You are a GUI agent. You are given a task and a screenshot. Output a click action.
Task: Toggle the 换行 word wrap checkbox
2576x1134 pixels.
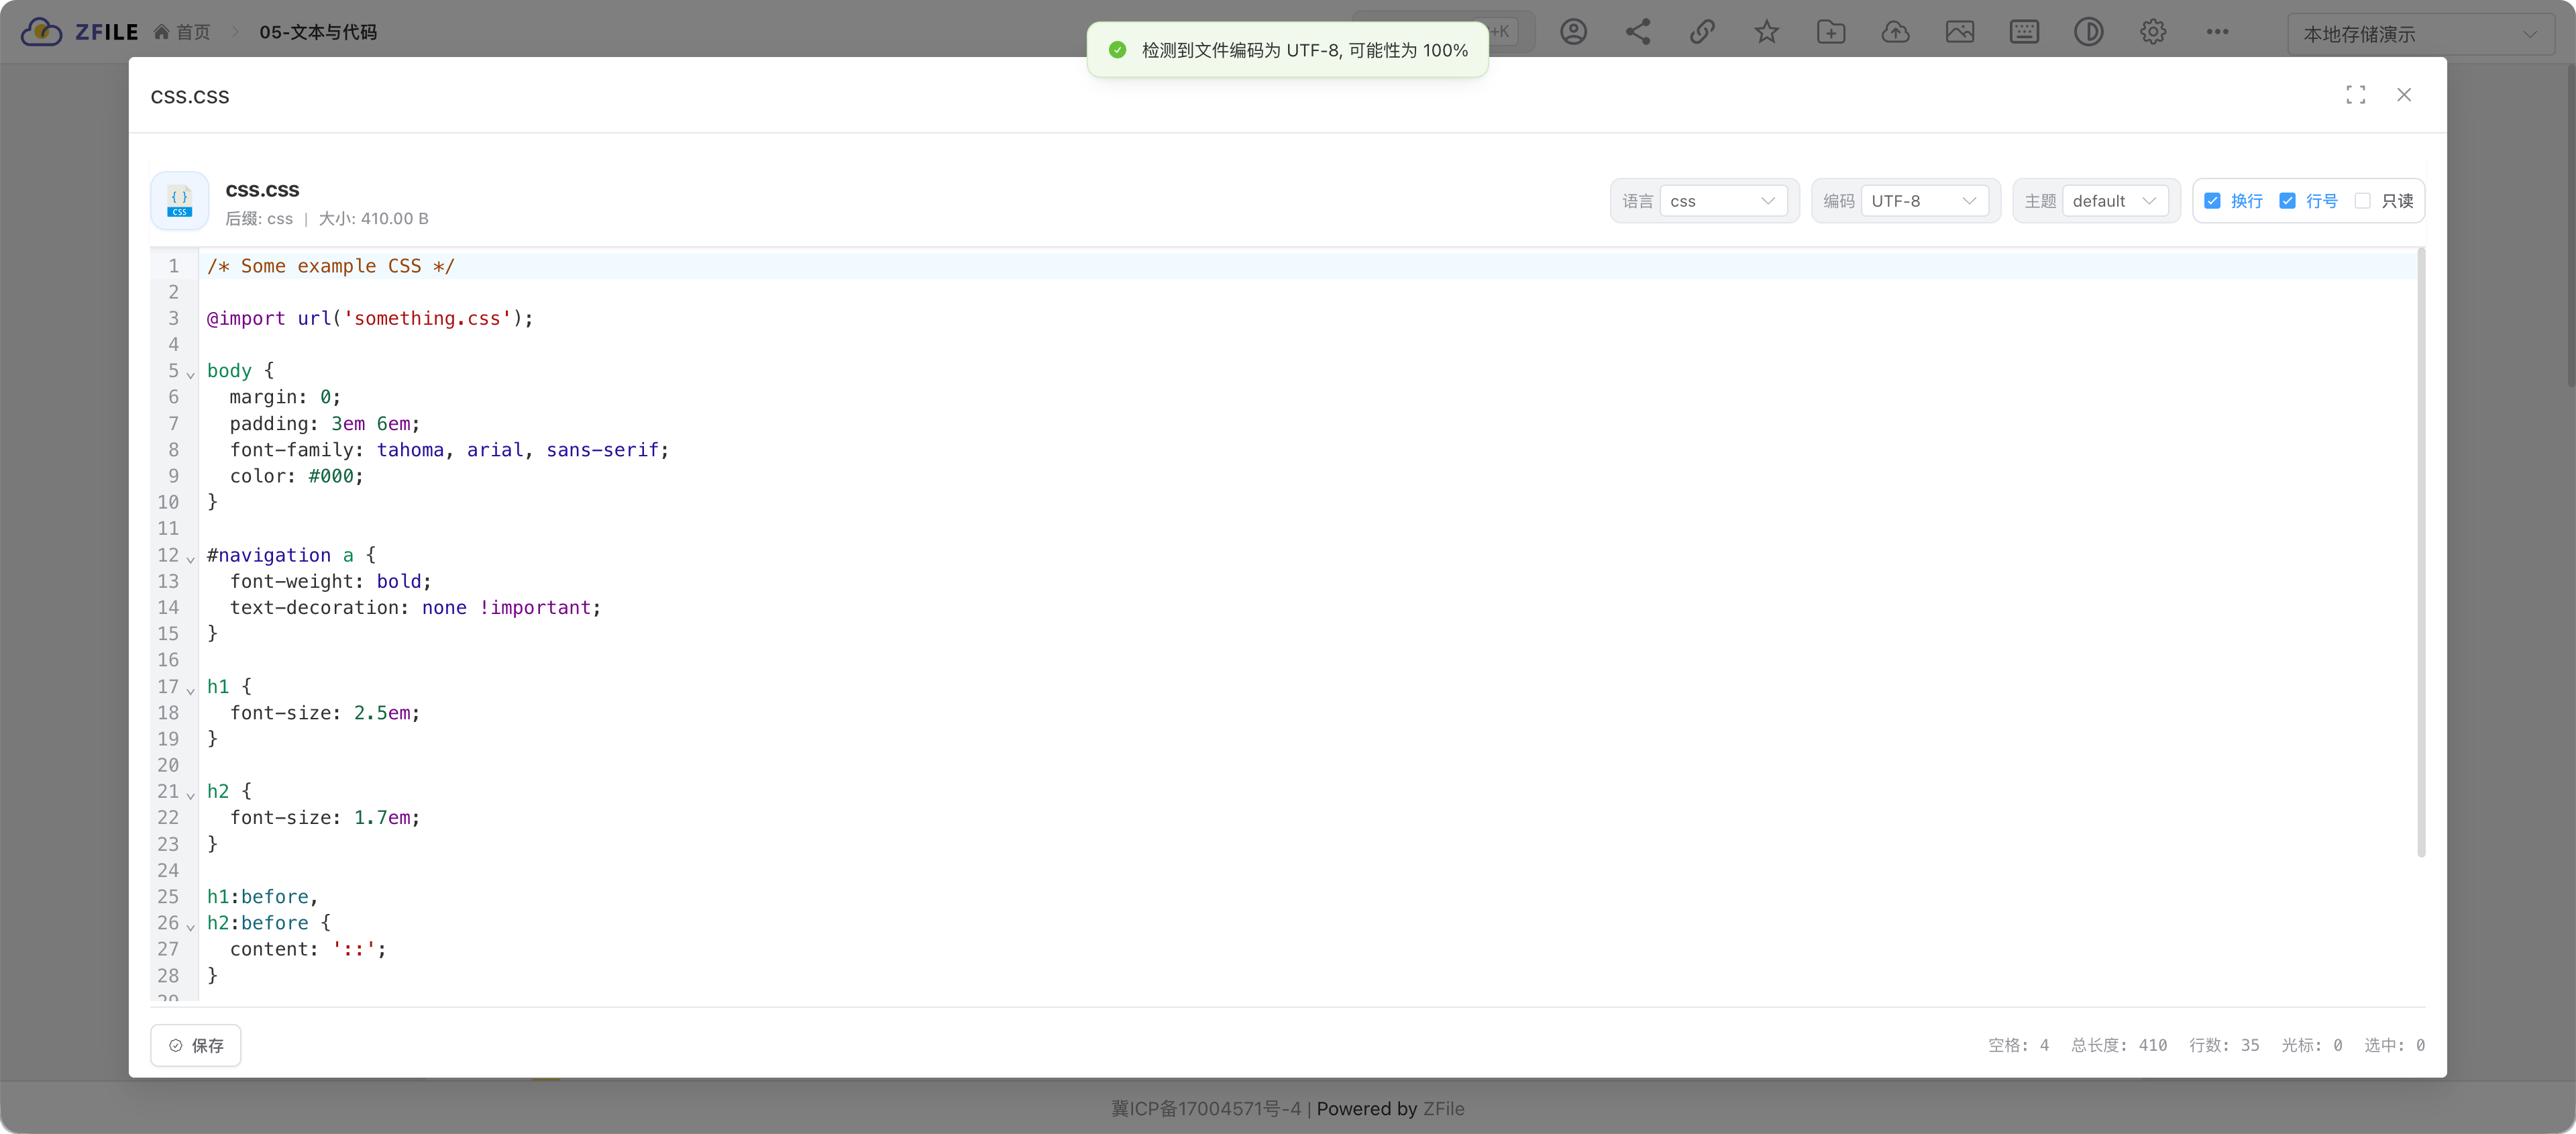coord(2212,201)
